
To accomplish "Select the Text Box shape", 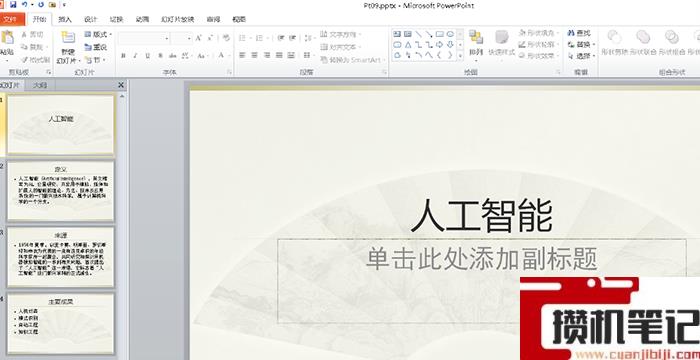I will [x=397, y=34].
